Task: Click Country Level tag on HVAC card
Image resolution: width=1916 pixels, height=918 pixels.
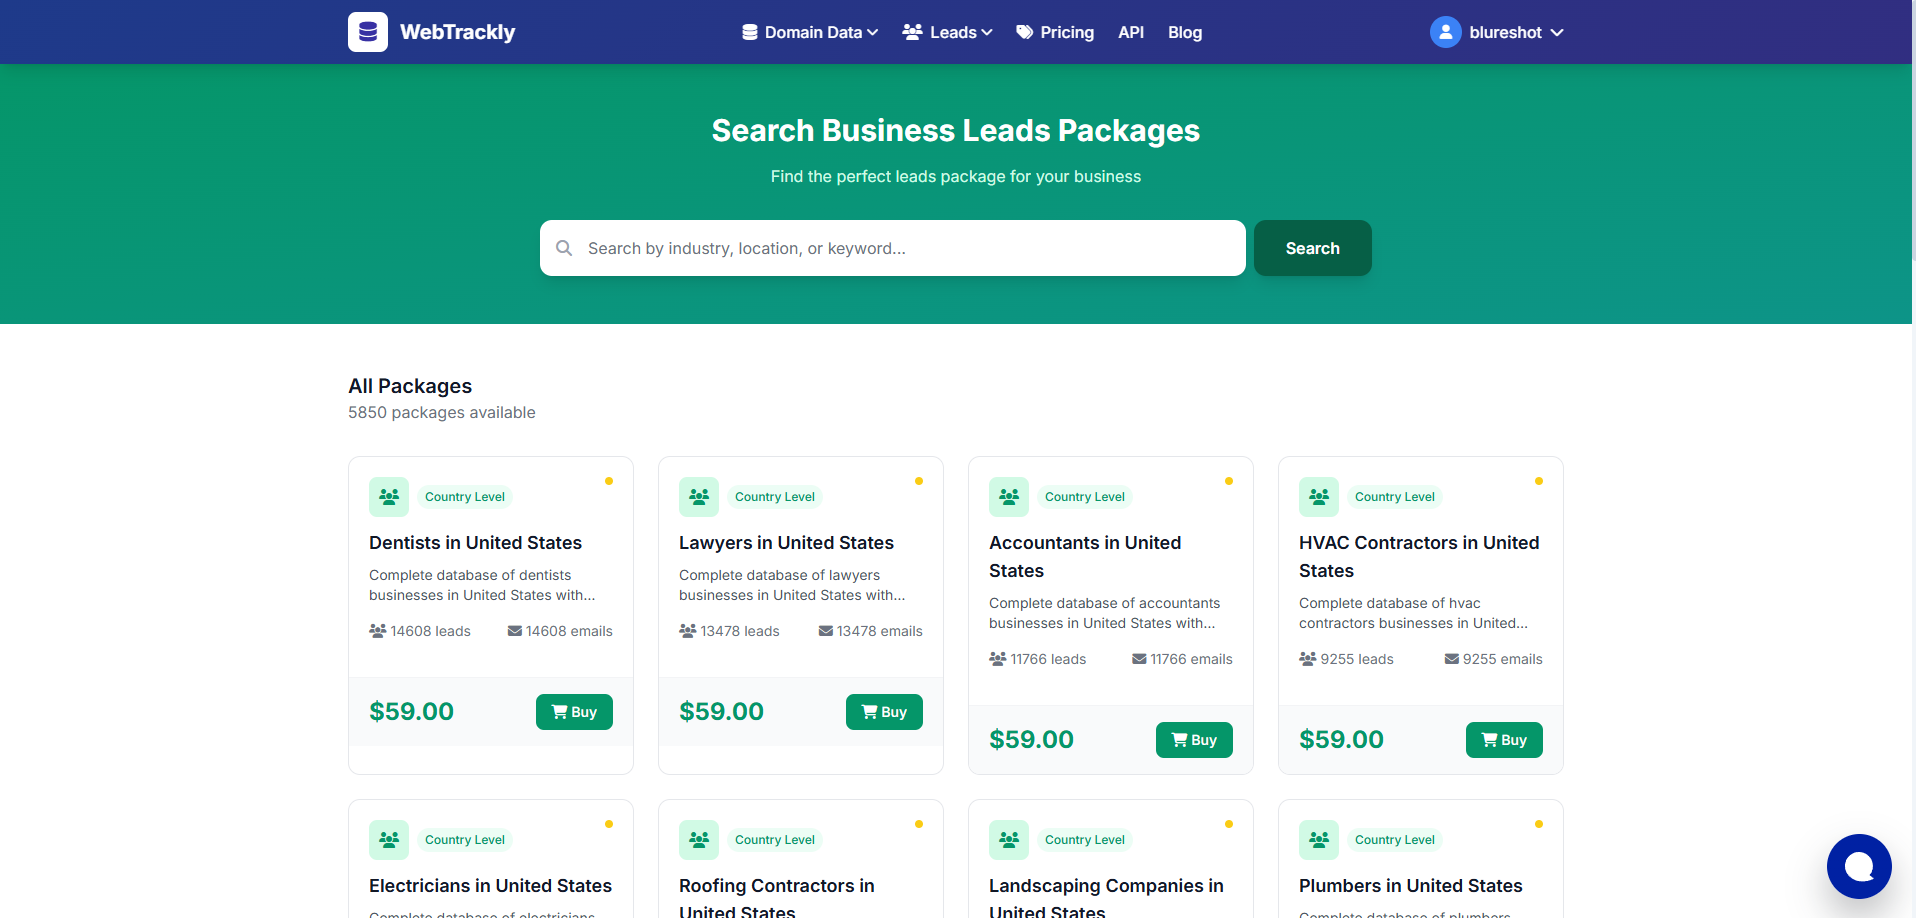Action: click(1395, 497)
